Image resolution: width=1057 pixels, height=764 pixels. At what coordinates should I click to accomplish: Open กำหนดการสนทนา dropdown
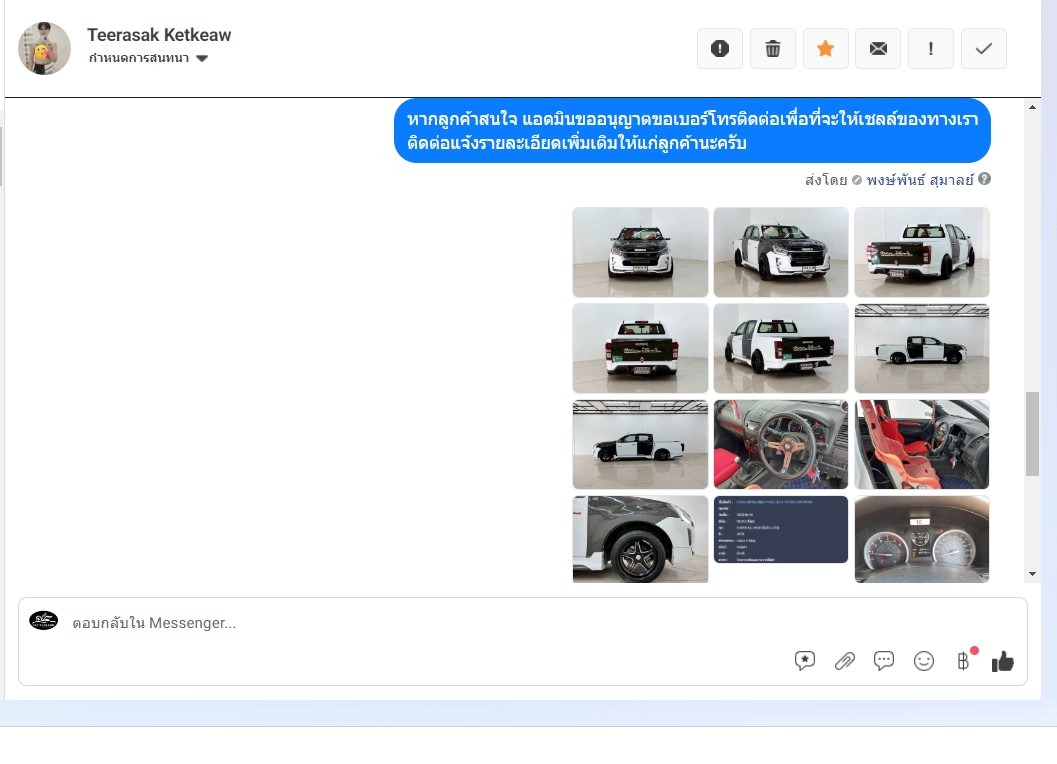pos(148,58)
